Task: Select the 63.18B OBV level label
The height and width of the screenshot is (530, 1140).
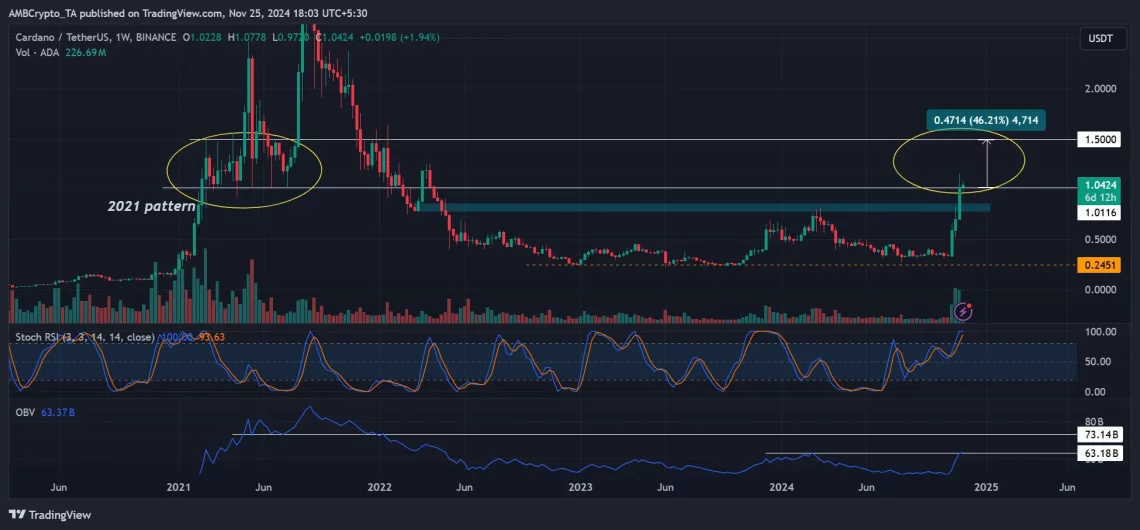Action: (1103, 454)
